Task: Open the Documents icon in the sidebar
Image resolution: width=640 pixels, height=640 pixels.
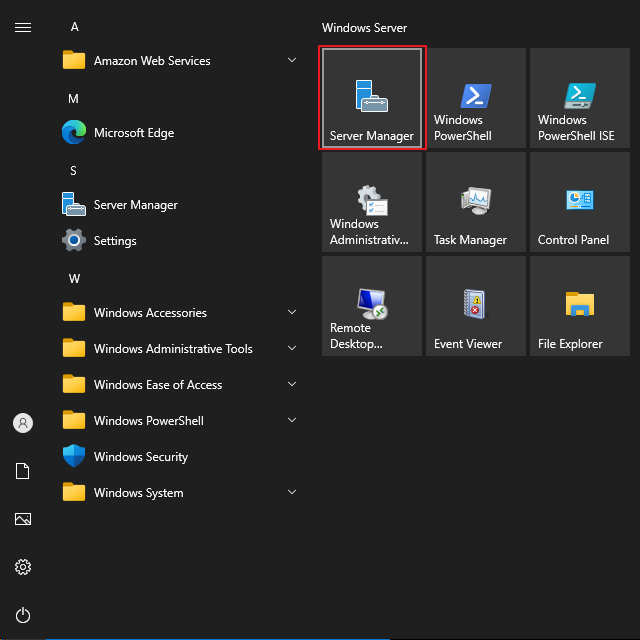Action: [23, 471]
